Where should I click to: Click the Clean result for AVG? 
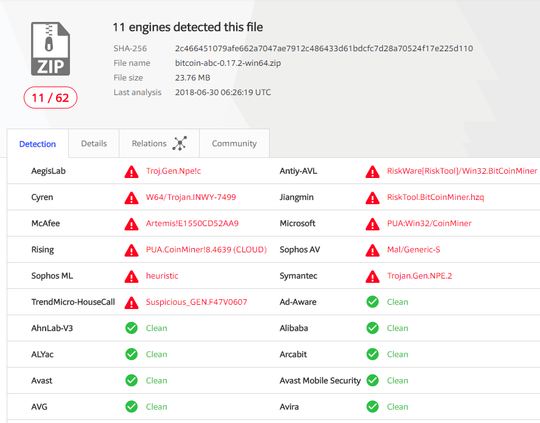point(156,406)
